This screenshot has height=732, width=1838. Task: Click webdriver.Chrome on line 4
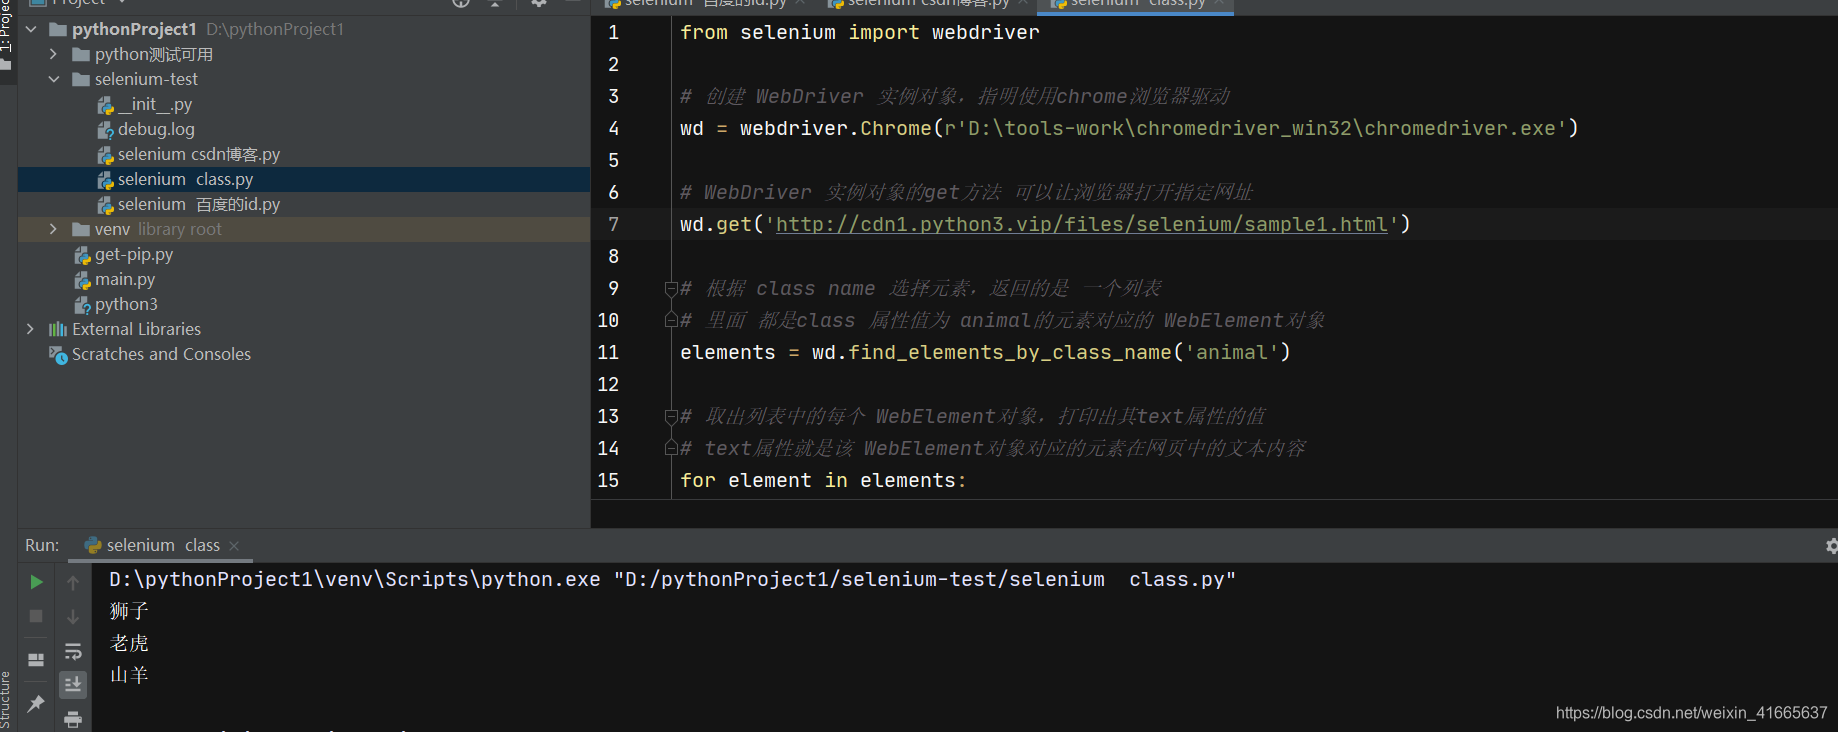836,128
